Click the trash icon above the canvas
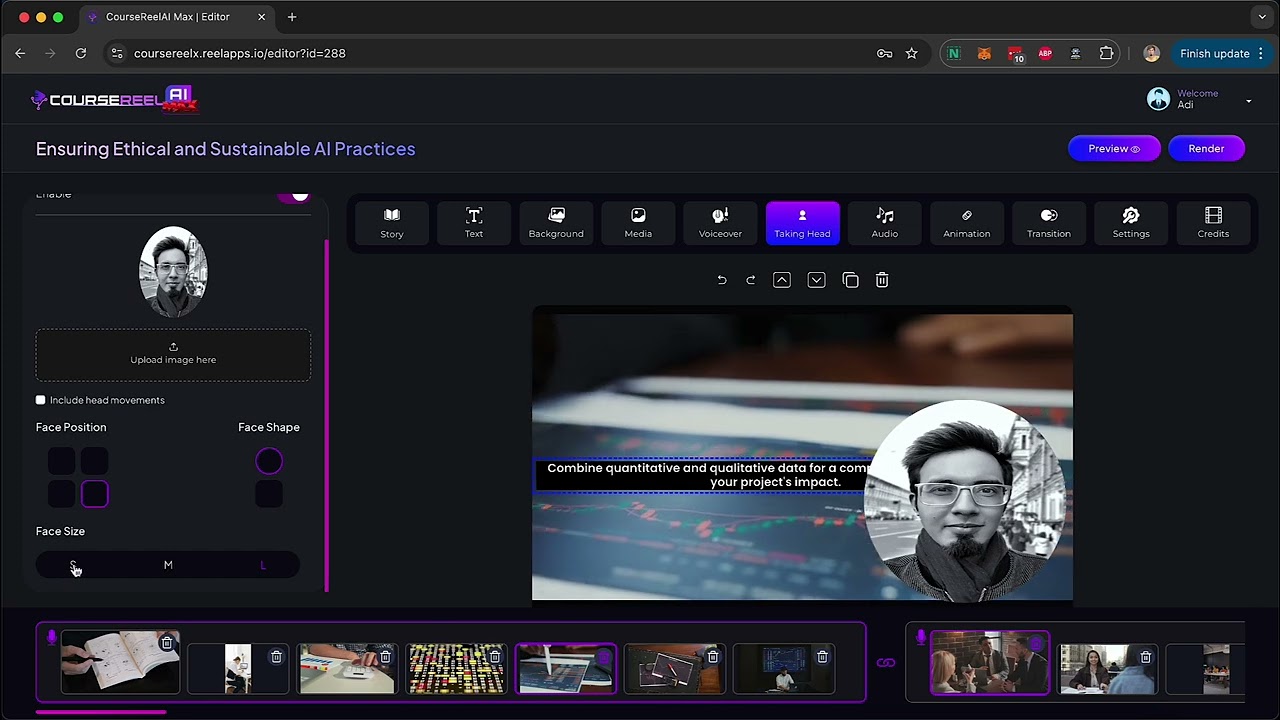The width and height of the screenshot is (1280, 720). pyautogui.click(x=882, y=280)
